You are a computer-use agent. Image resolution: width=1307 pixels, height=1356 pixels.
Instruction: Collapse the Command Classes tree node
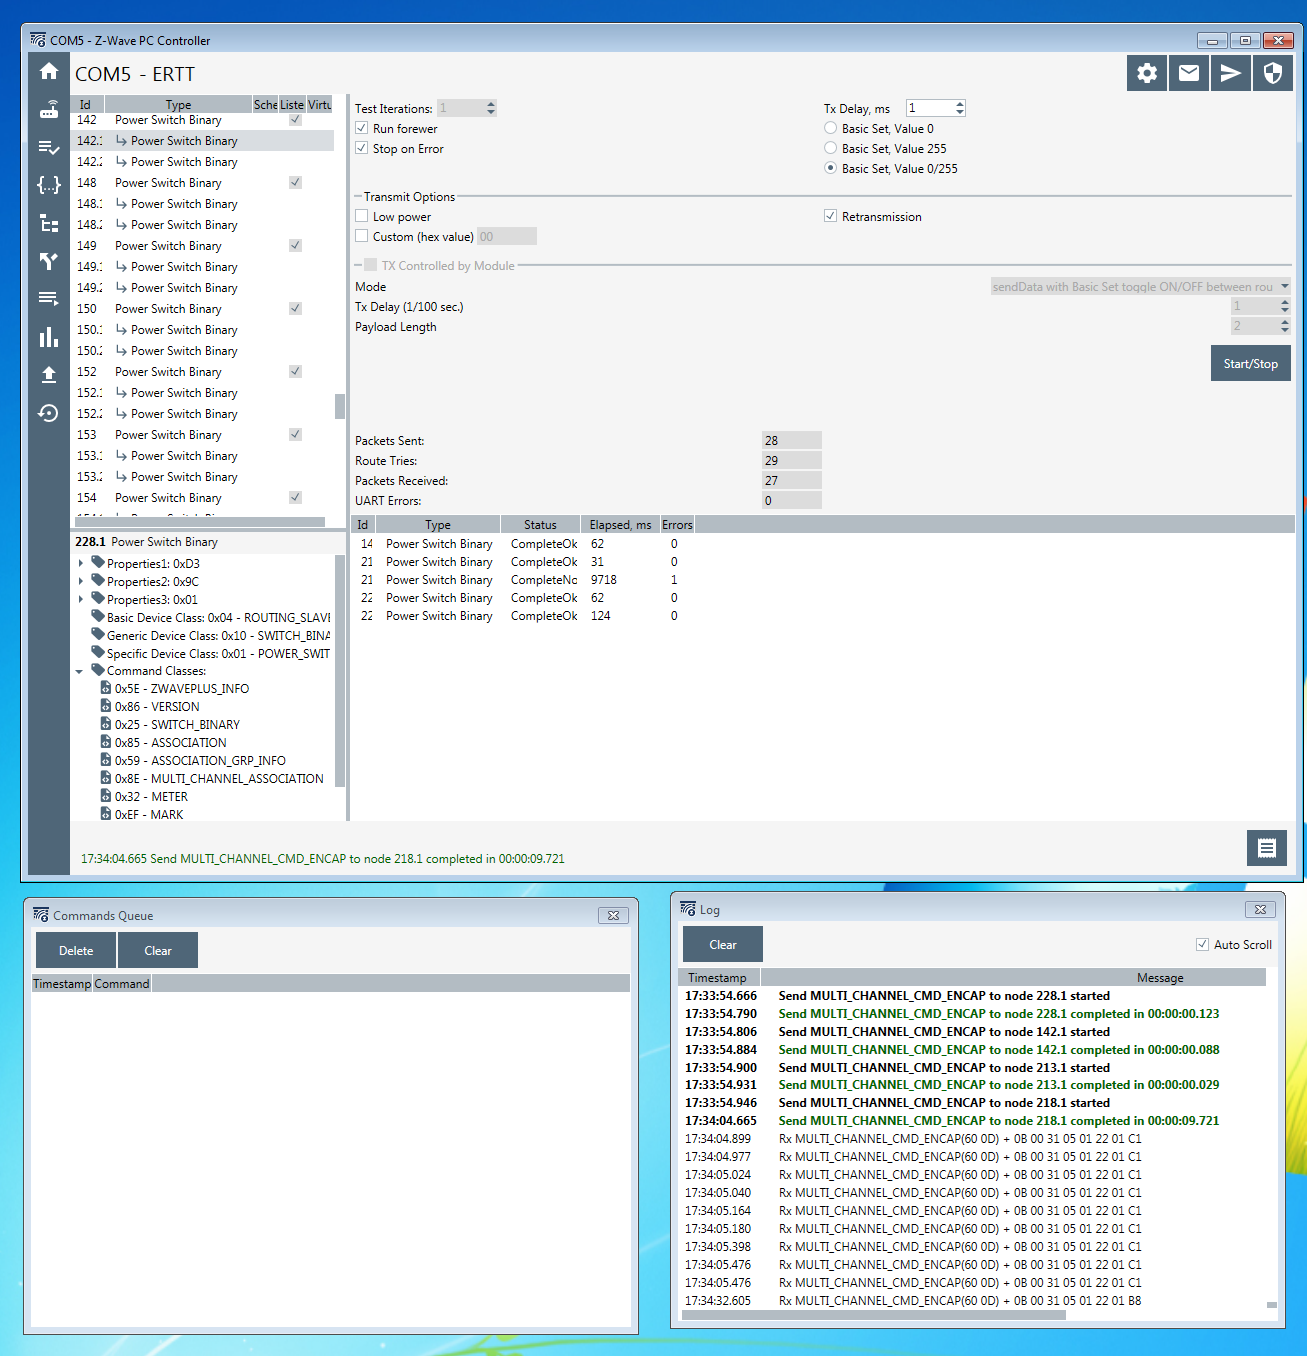pyautogui.click(x=80, y=671)
